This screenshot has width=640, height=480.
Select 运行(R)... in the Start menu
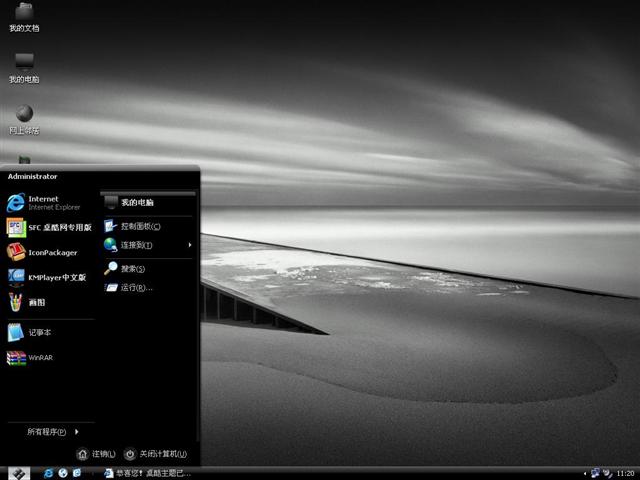(136, 288)
